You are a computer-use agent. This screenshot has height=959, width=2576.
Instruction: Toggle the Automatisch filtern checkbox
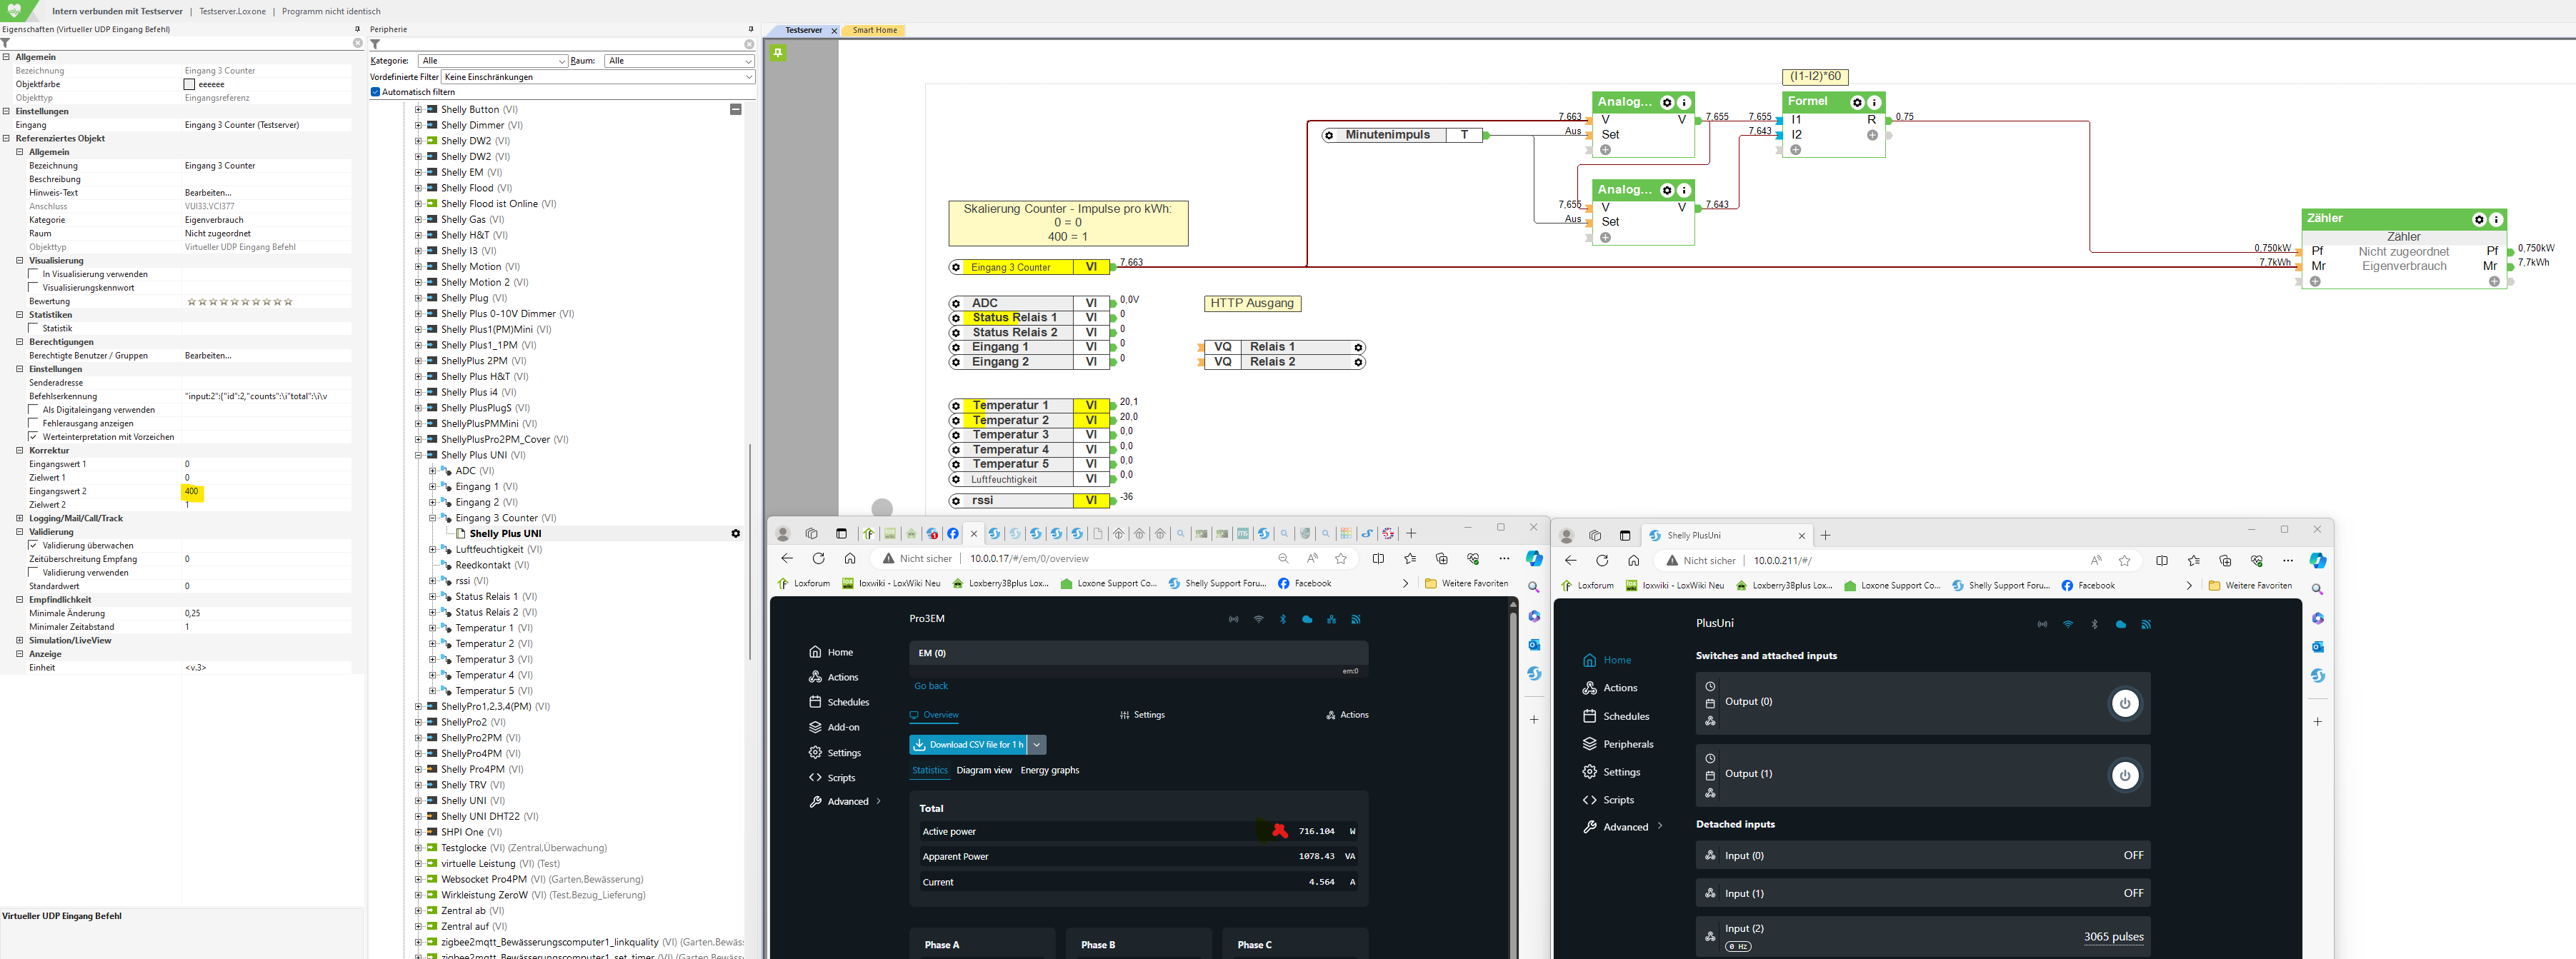(x=376, y=92)
